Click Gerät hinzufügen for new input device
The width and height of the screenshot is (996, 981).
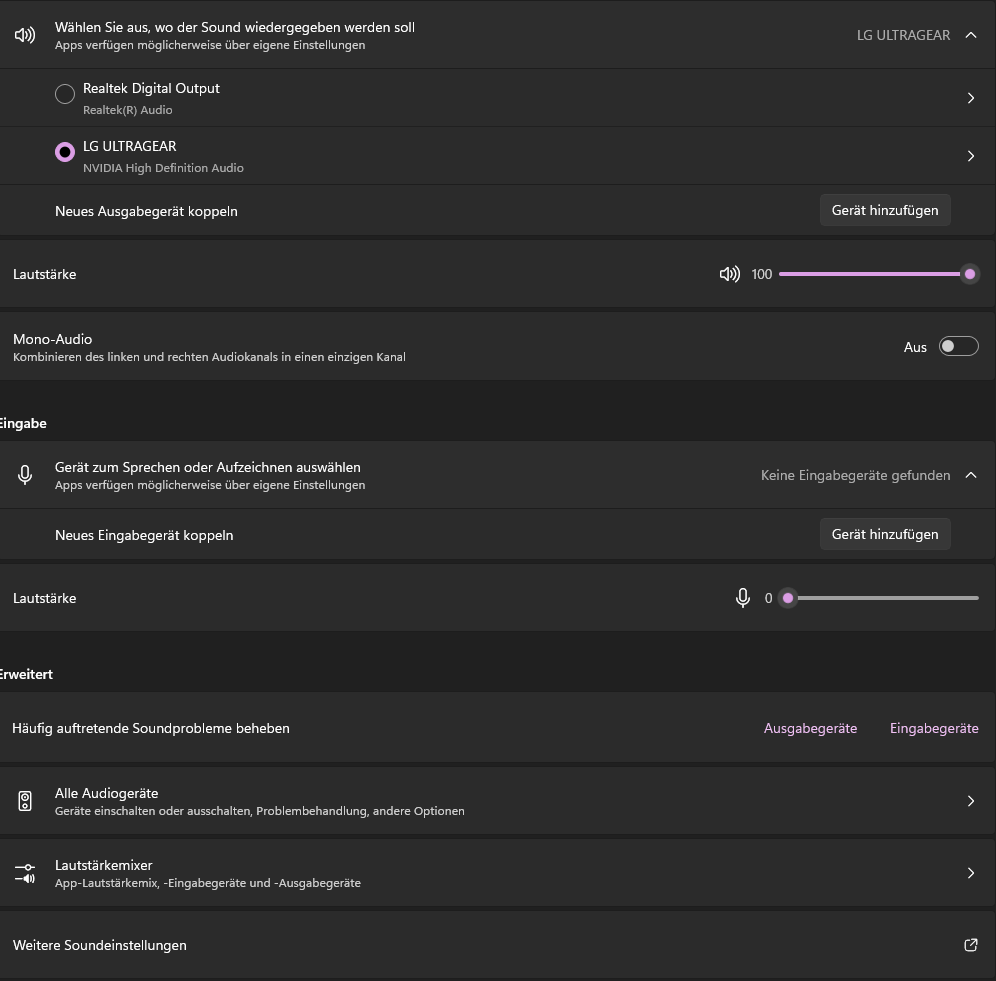tap(885, 534)
